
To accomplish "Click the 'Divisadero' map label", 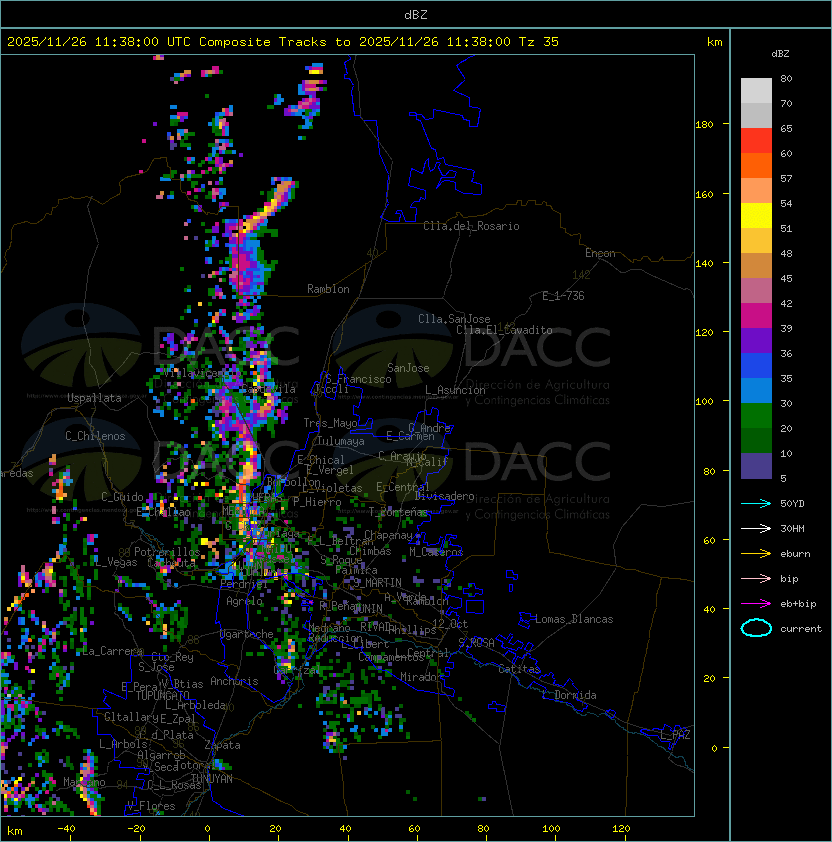I will (x=444, y=496).
